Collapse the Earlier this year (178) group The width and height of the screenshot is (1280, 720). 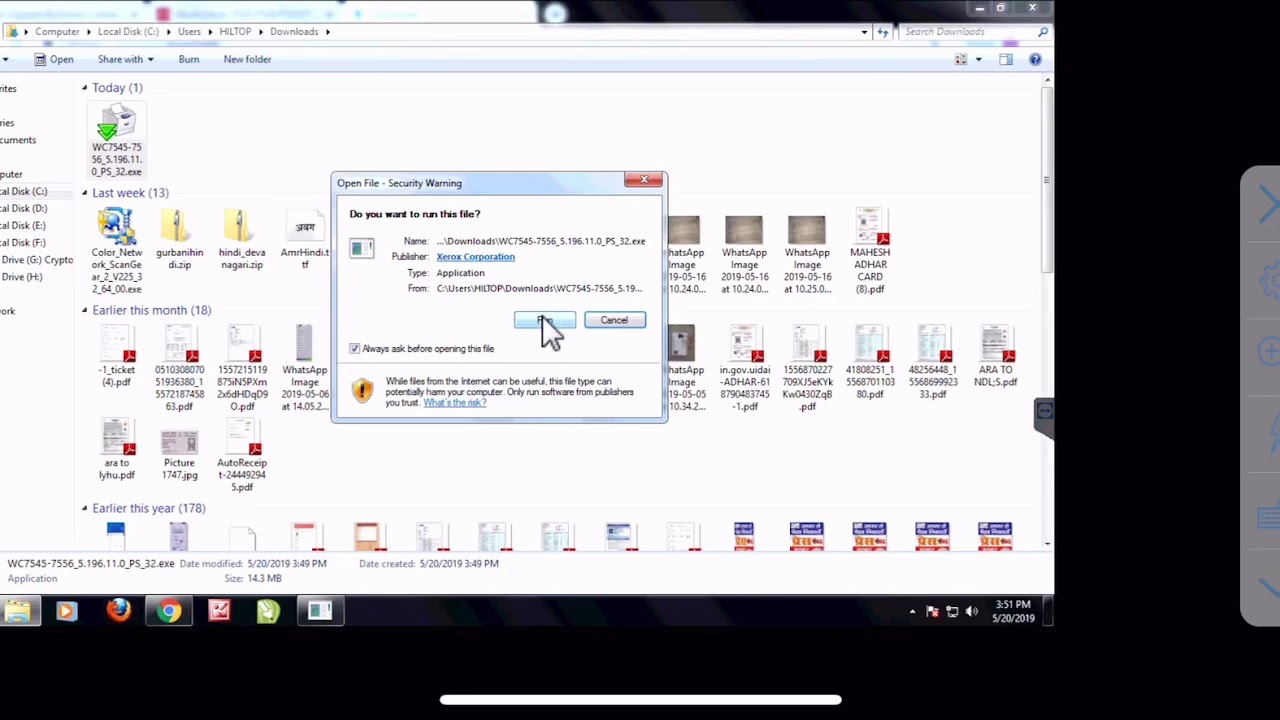[85, 508]
